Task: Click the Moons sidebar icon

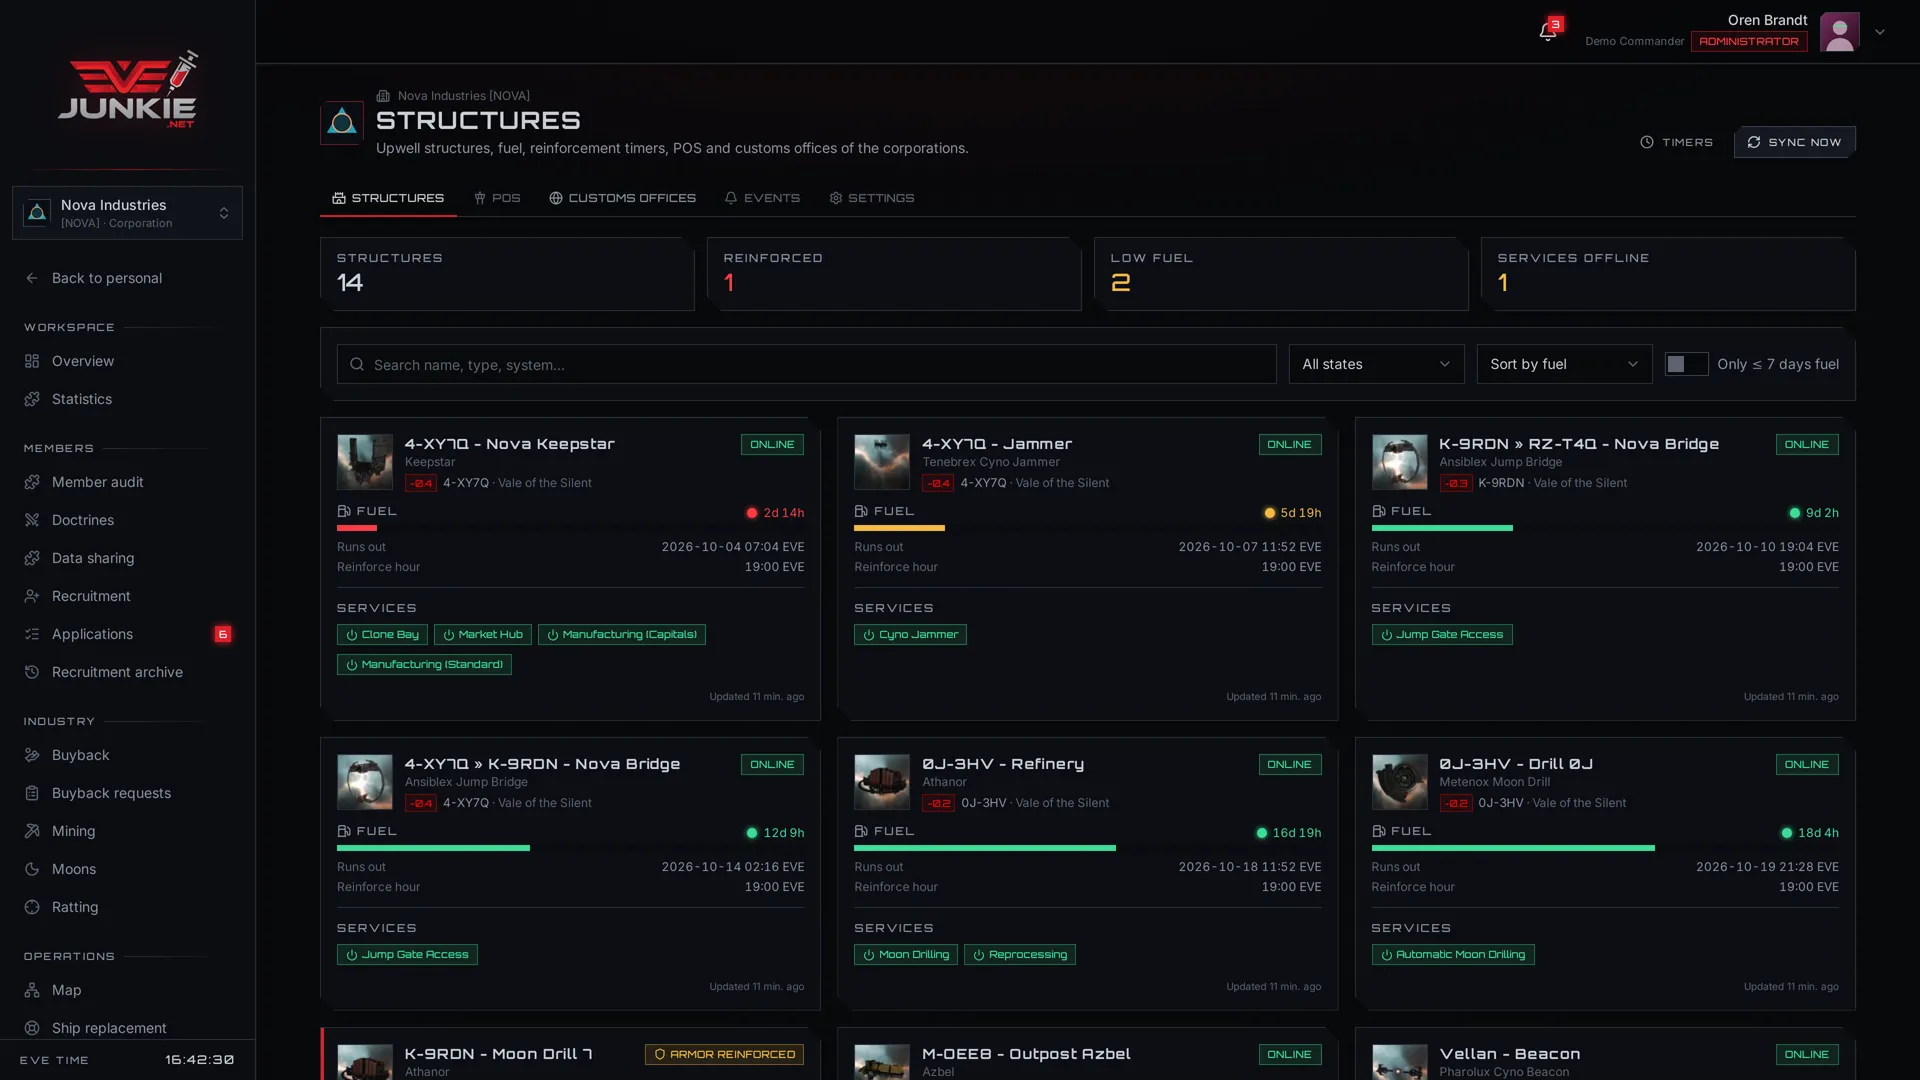Action: (x=32, y=869)
